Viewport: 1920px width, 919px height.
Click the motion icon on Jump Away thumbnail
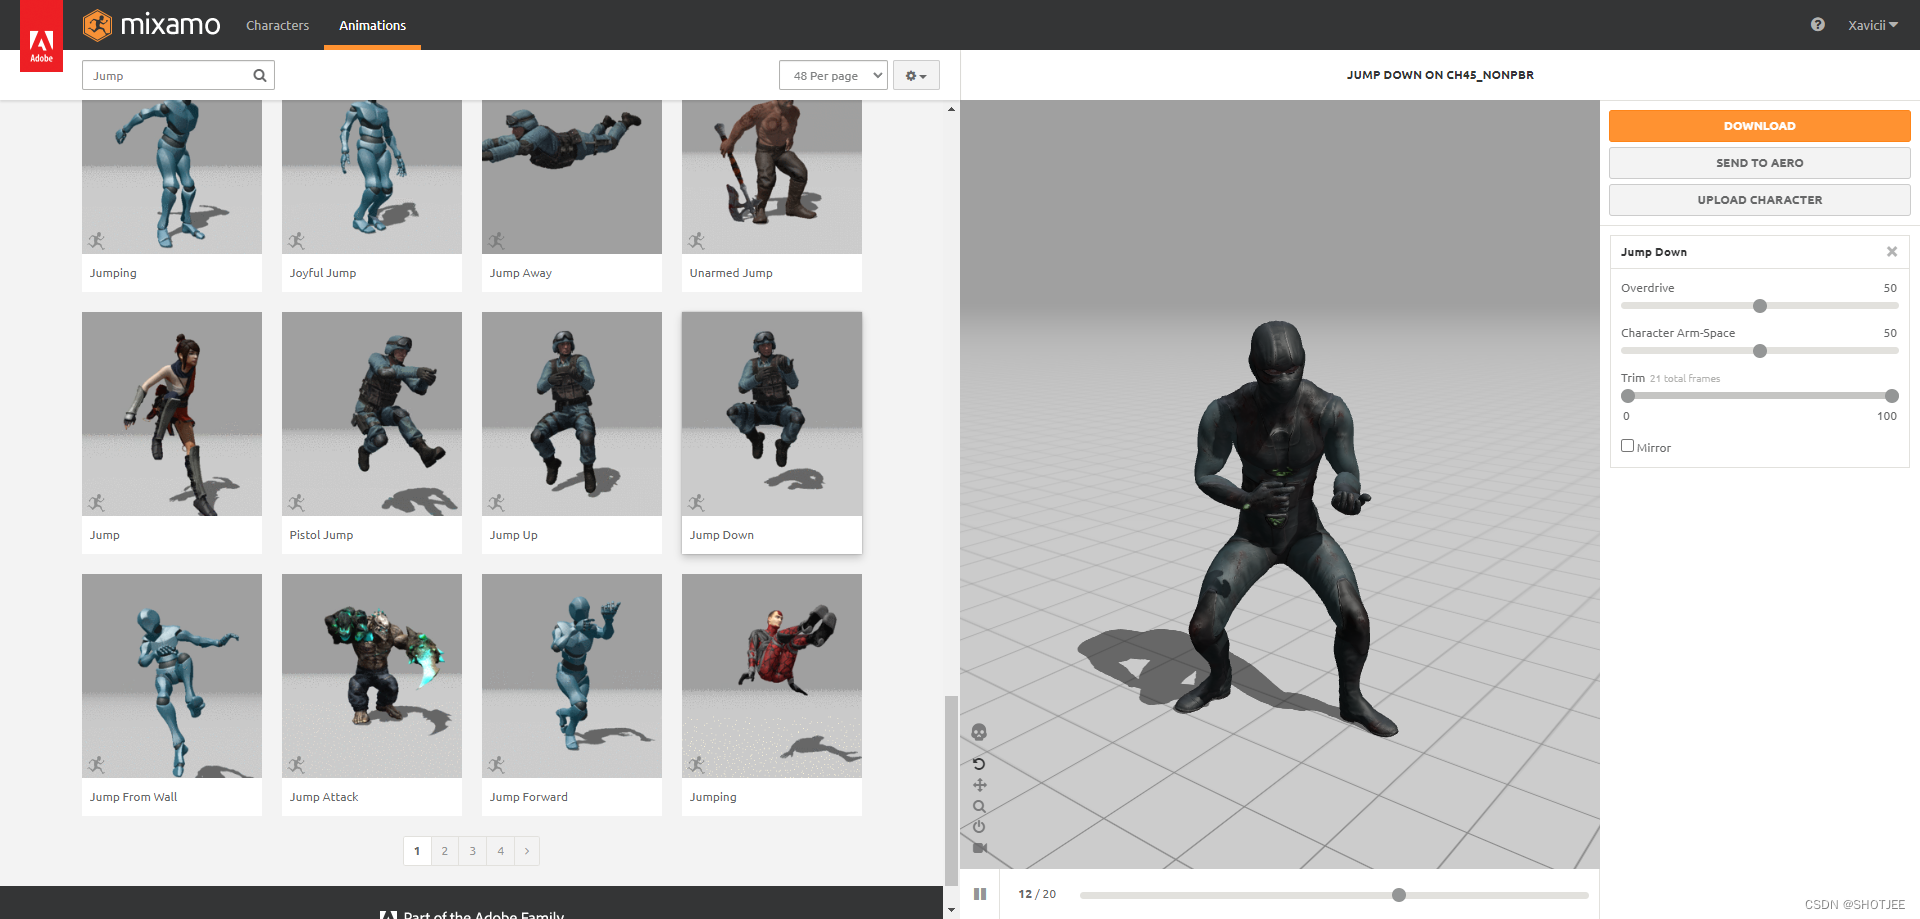coord(497,240)
